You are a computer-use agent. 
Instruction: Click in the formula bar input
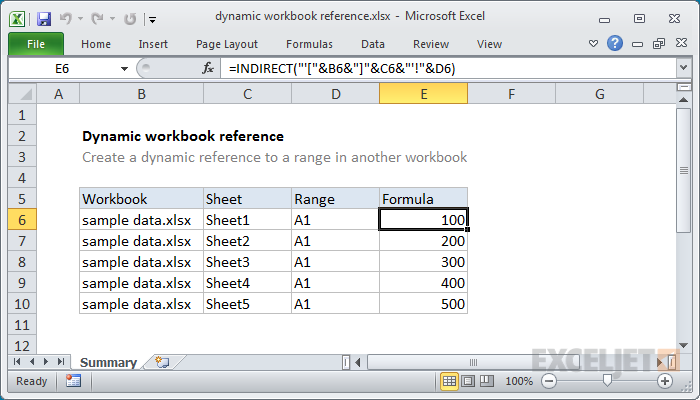click(449, 68)
